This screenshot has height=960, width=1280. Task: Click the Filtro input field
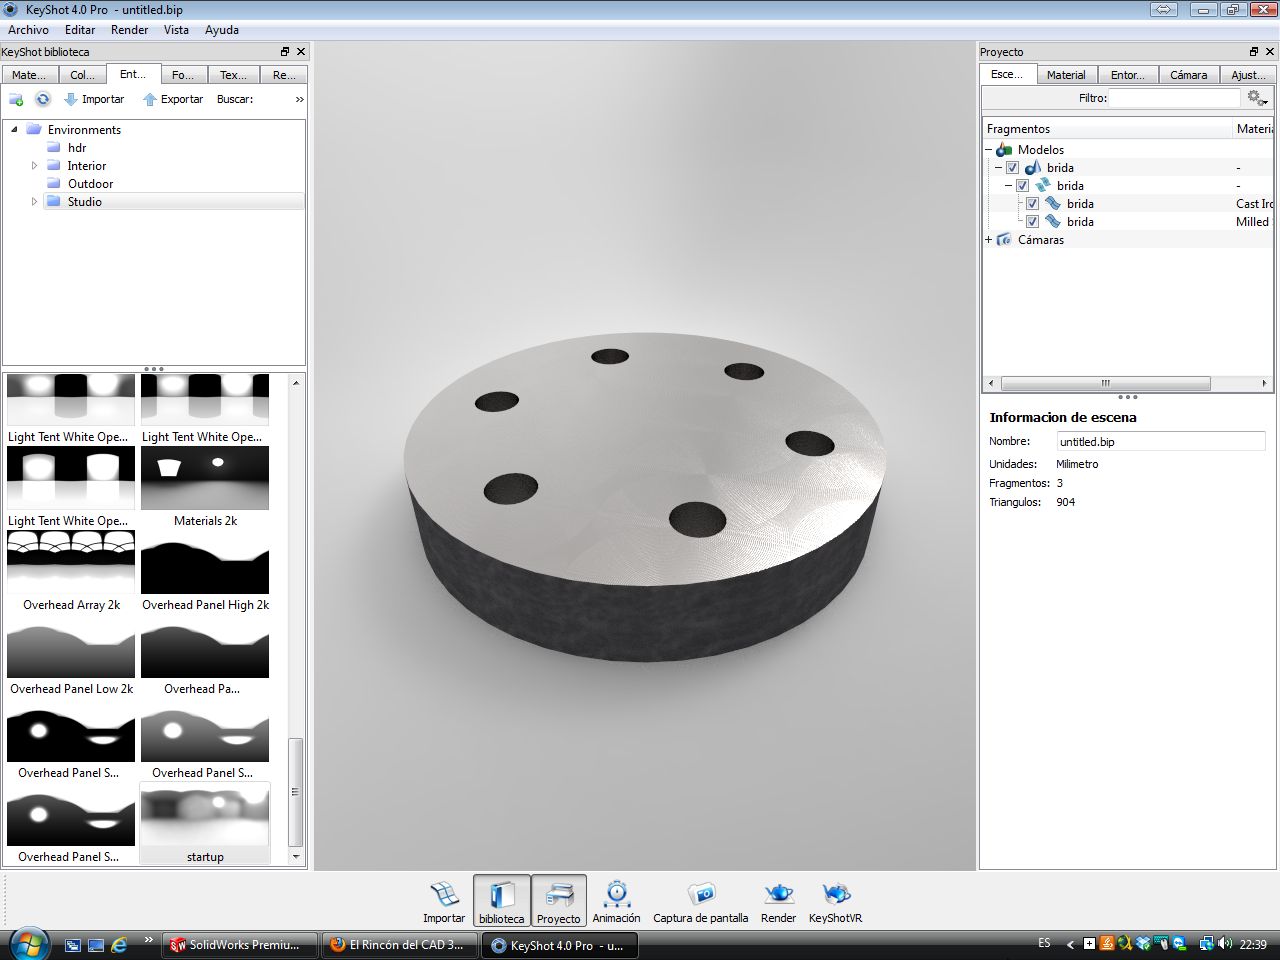point(1174,98)
